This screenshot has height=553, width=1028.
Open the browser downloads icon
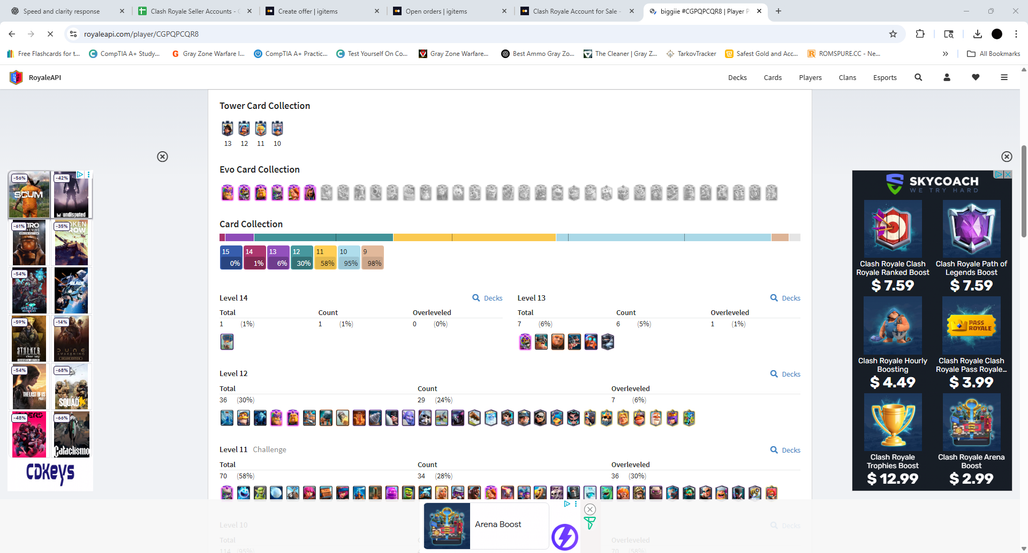pos(977,34)
